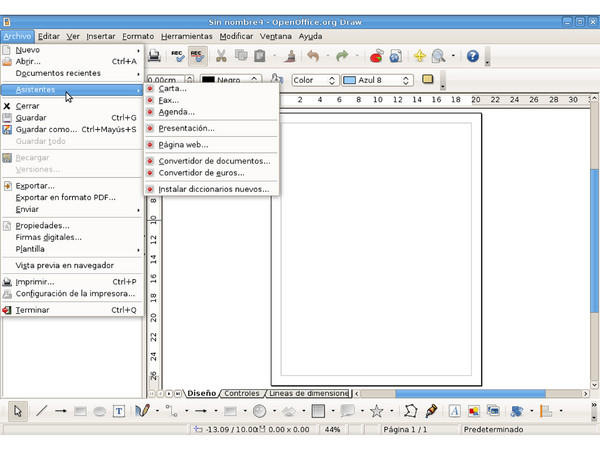
Task: Choose the Select arrow tool
Action: tap(18, 411)
